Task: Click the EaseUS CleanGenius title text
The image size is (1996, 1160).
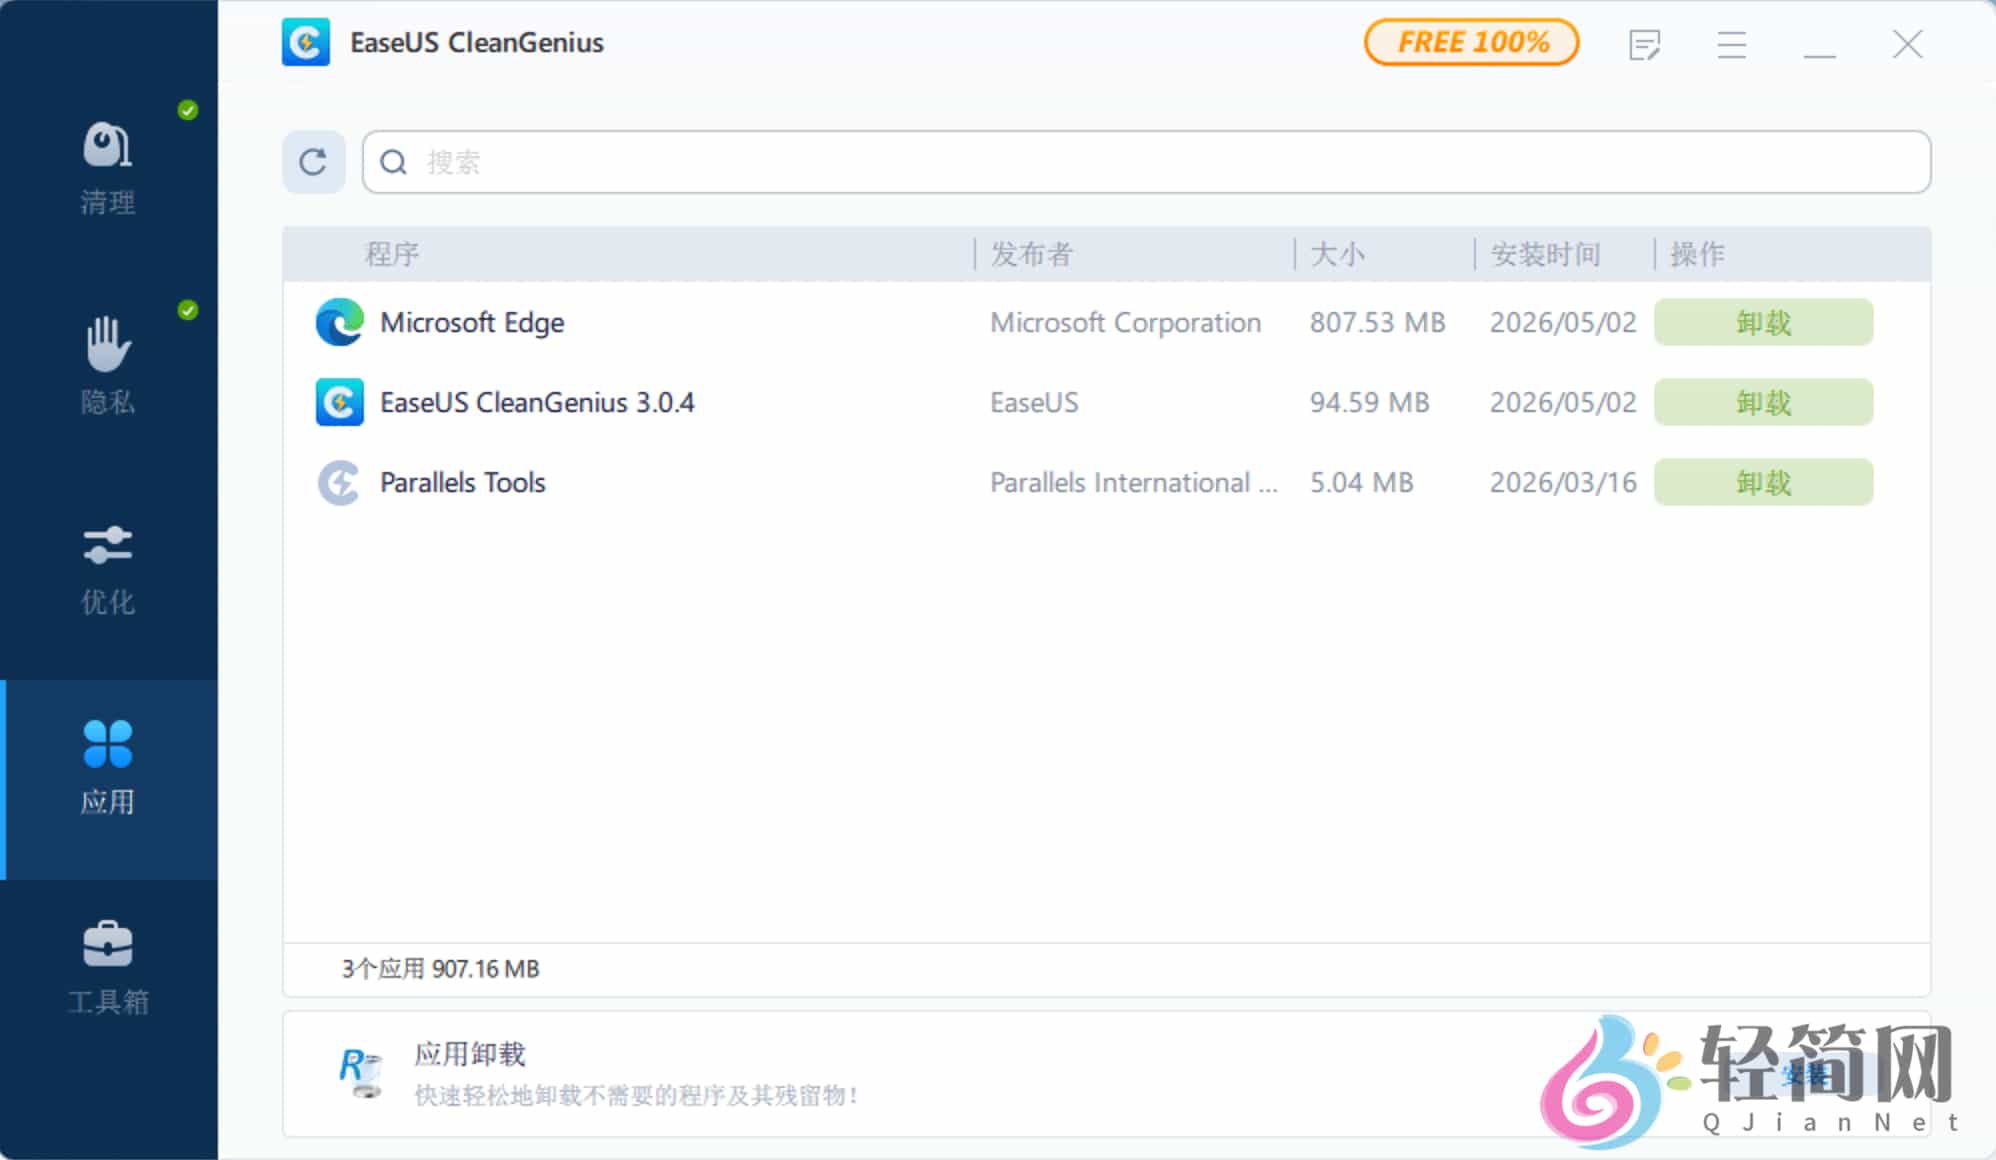Action: pyautogui.click(x=476, y=42)
